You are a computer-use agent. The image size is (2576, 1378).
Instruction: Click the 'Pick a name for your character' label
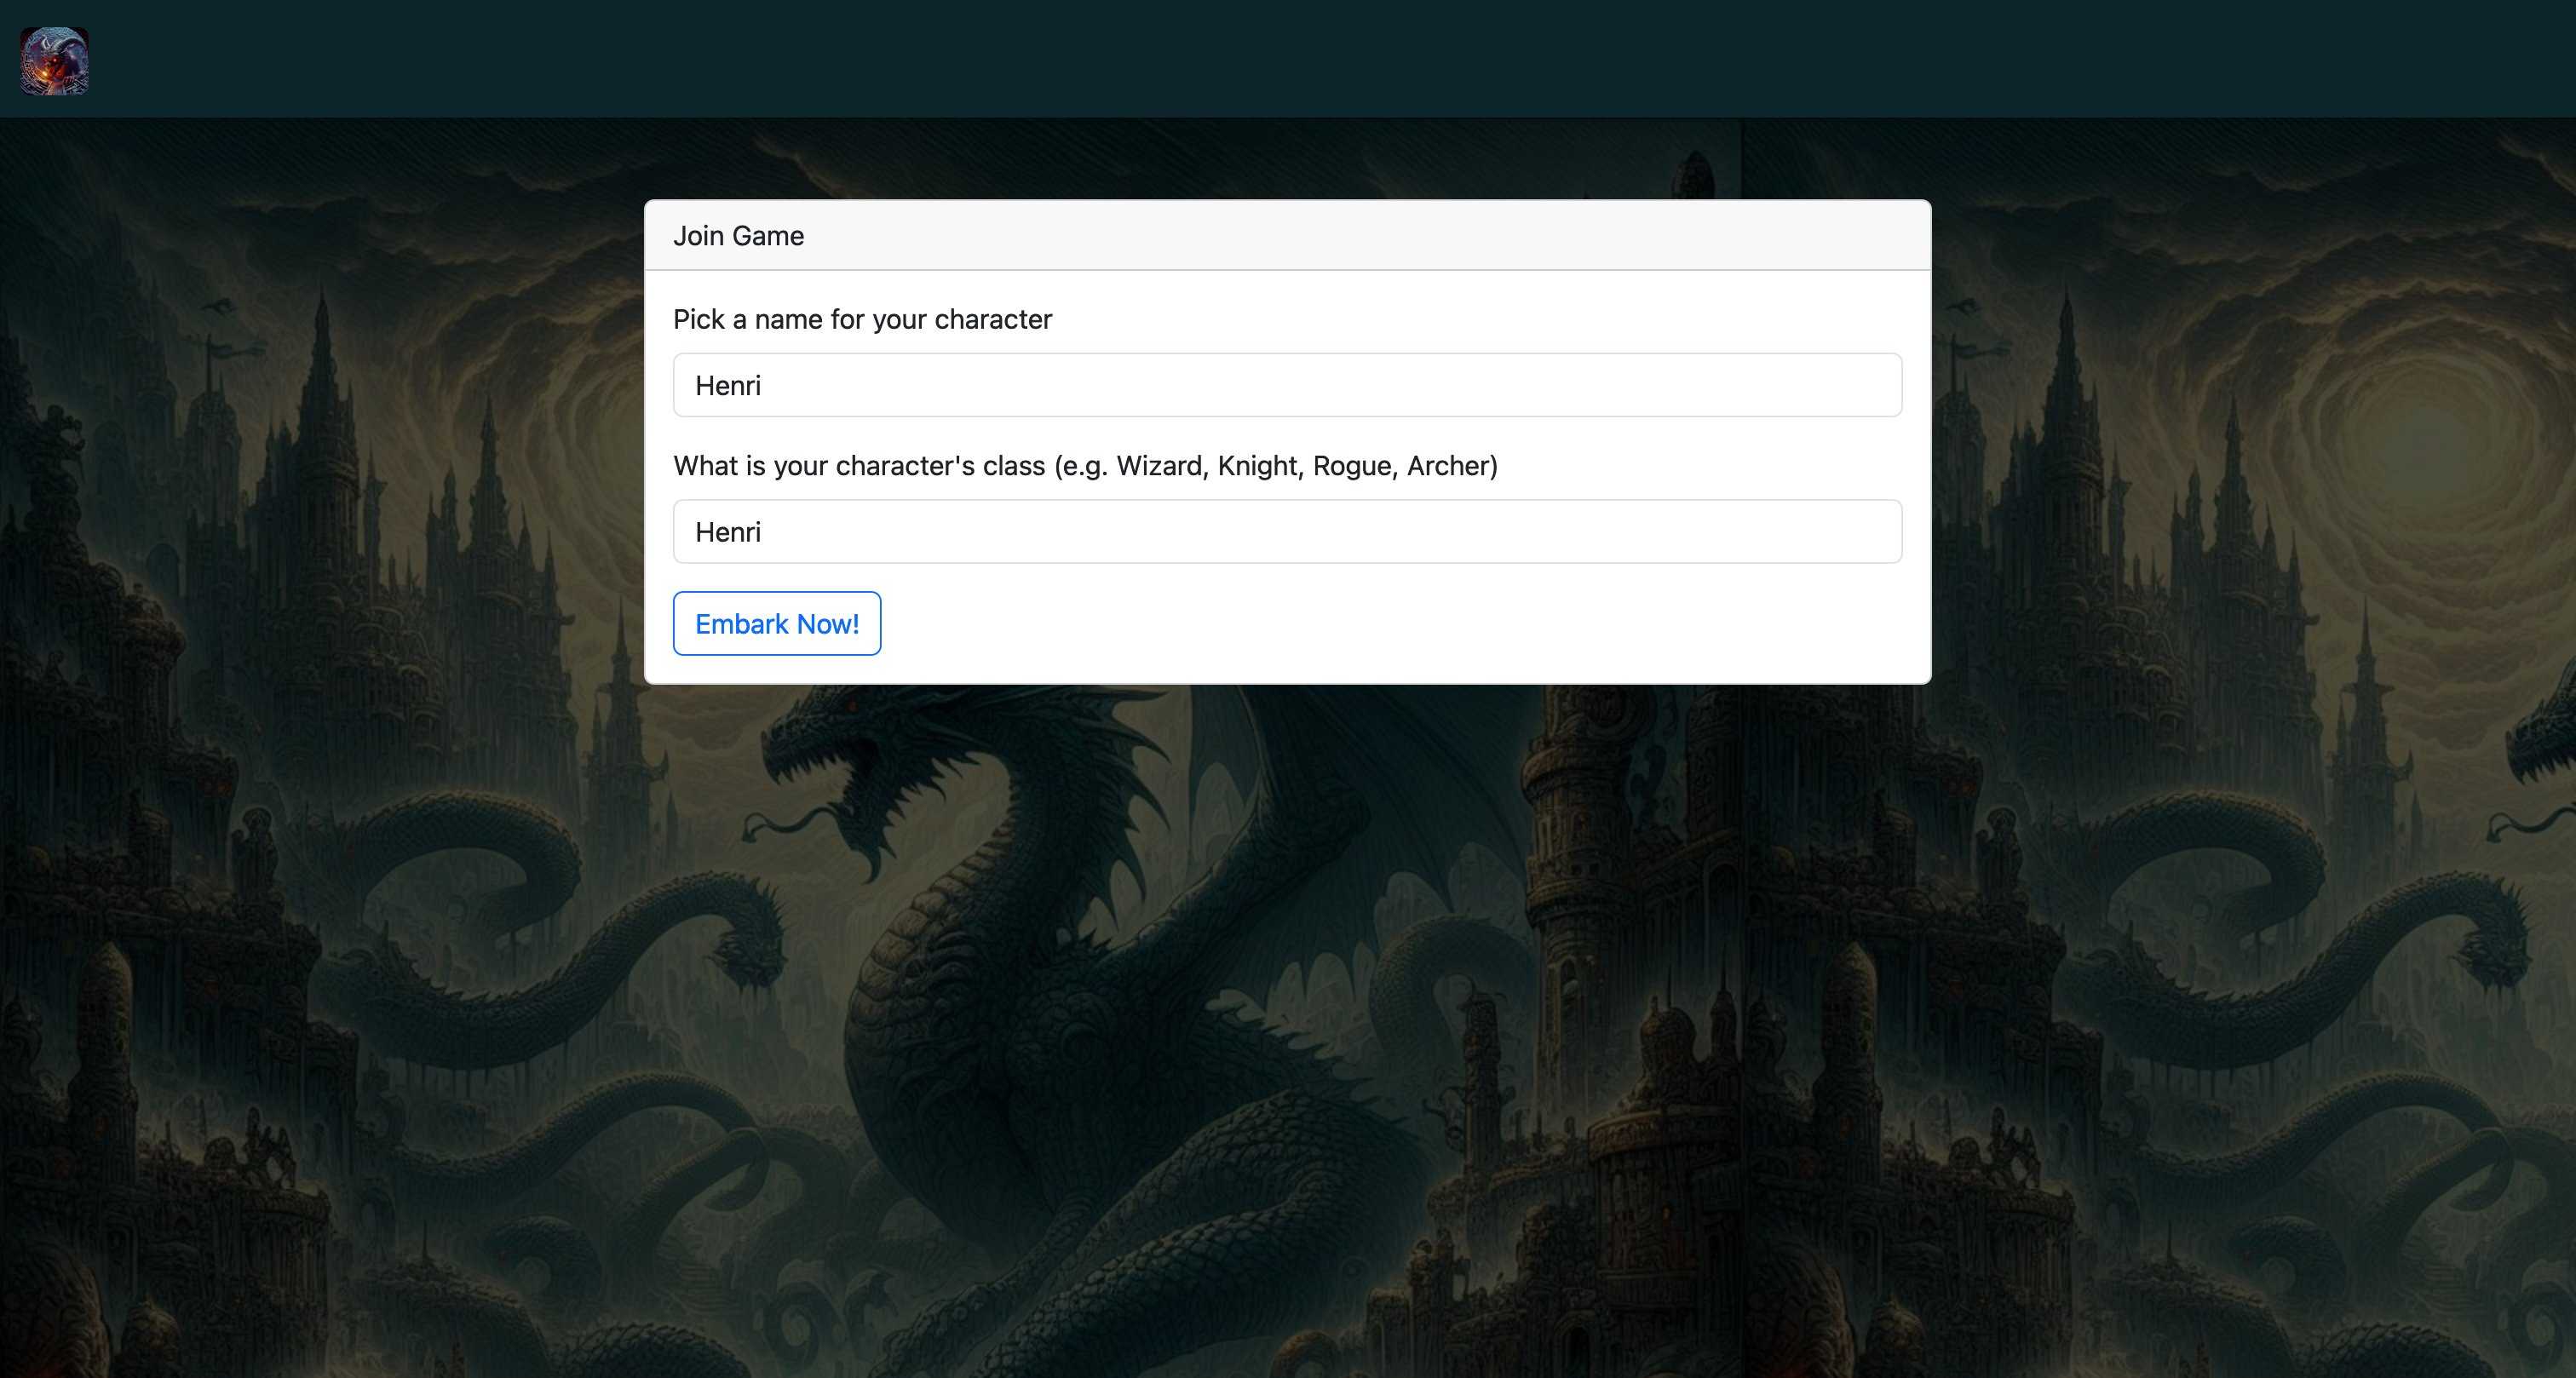(x=862, y=319)
